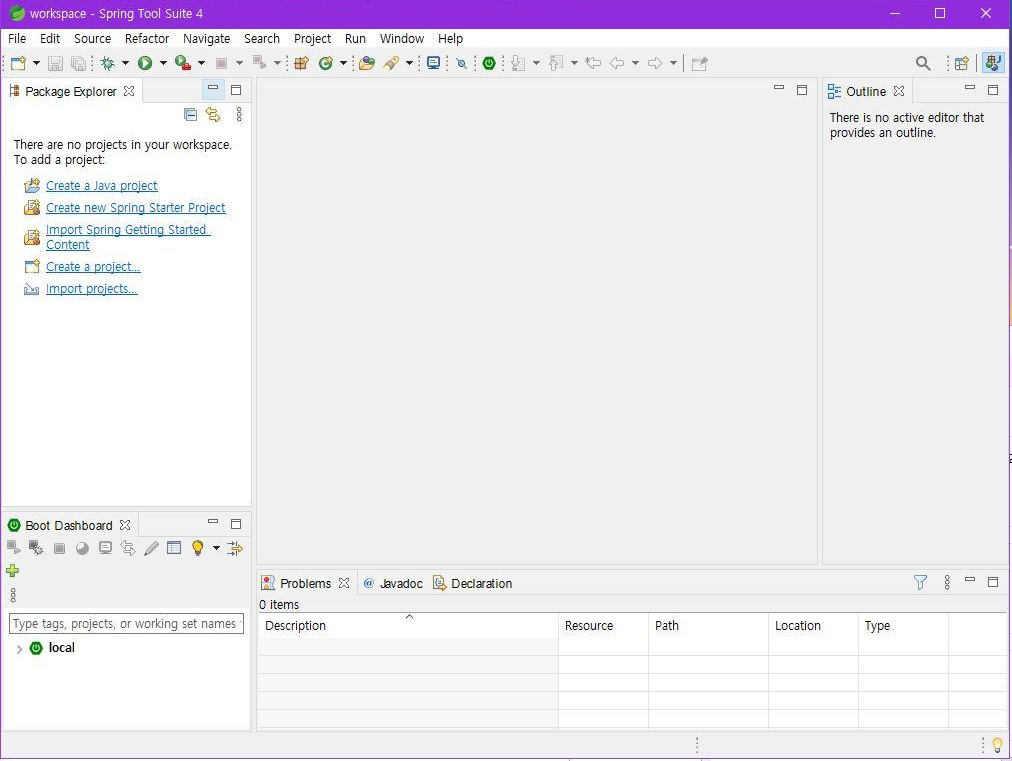This screenshot has width=1012, height=761.
Task: Open the Boot Dashboard light bulb dropdown
Action: point(216,548)
